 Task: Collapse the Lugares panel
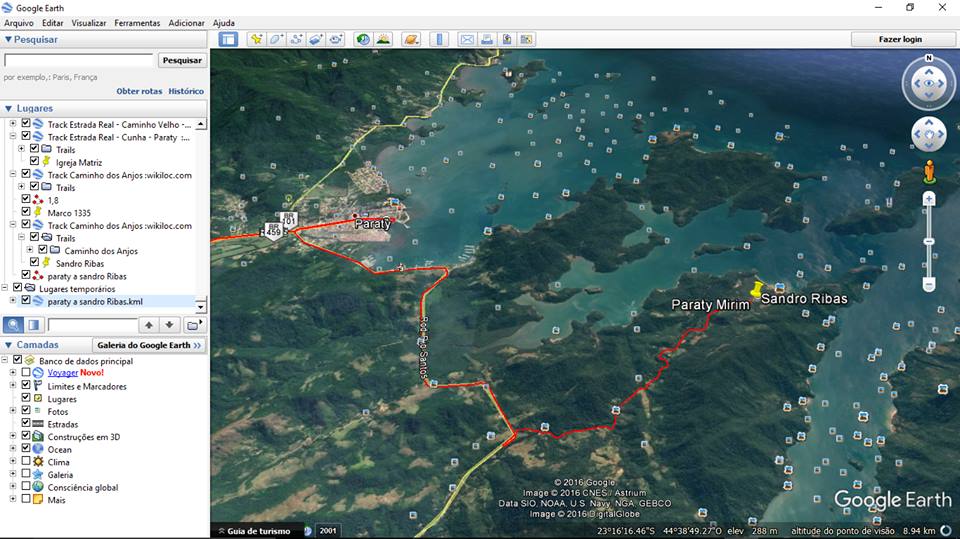pyautogui.click(x=8, y=108)
